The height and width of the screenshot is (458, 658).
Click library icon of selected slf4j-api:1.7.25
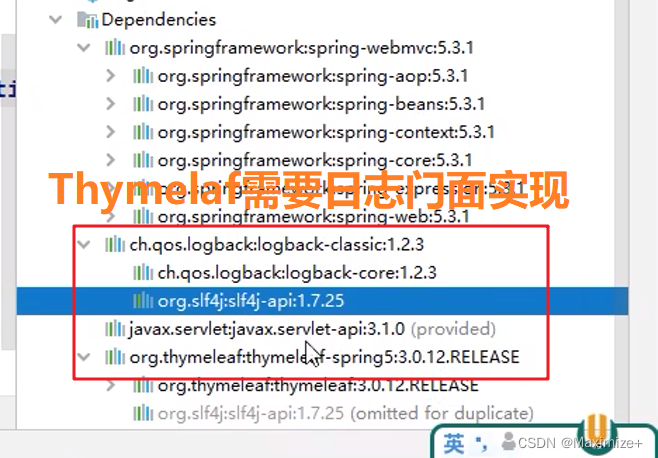tap(143, 301)
